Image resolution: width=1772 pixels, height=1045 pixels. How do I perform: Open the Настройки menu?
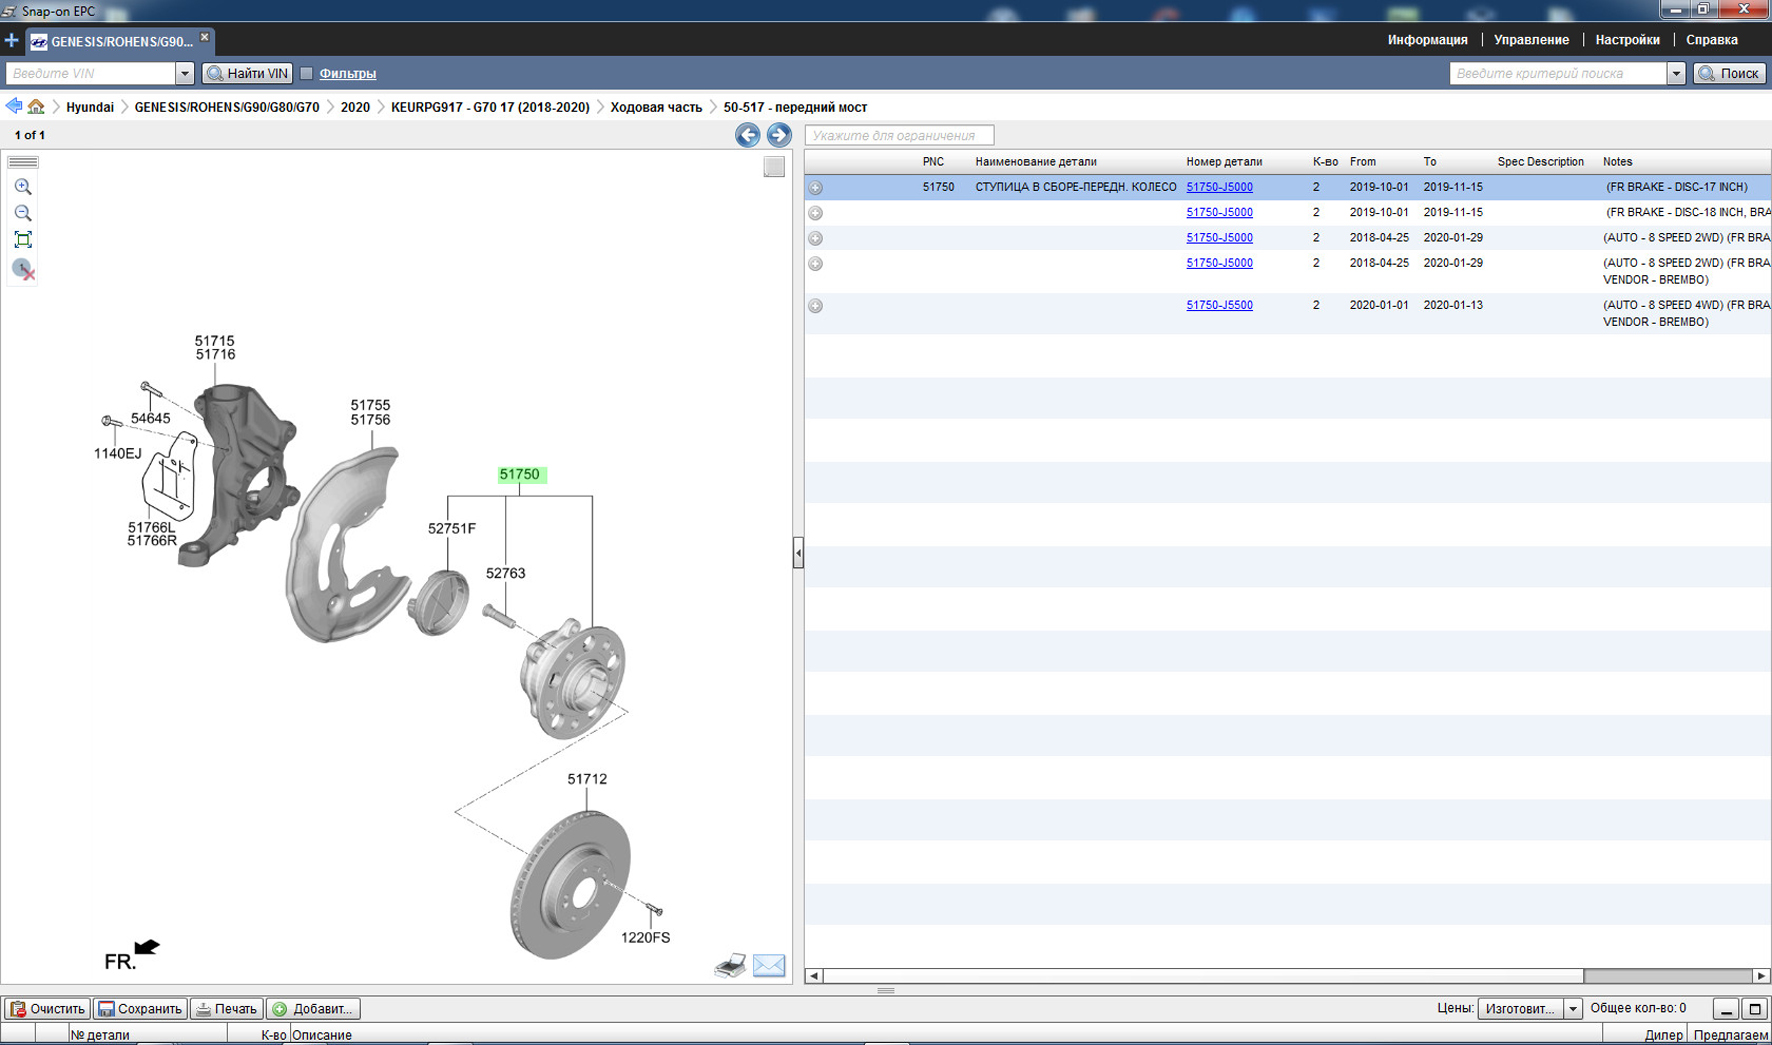(1627, 40)
